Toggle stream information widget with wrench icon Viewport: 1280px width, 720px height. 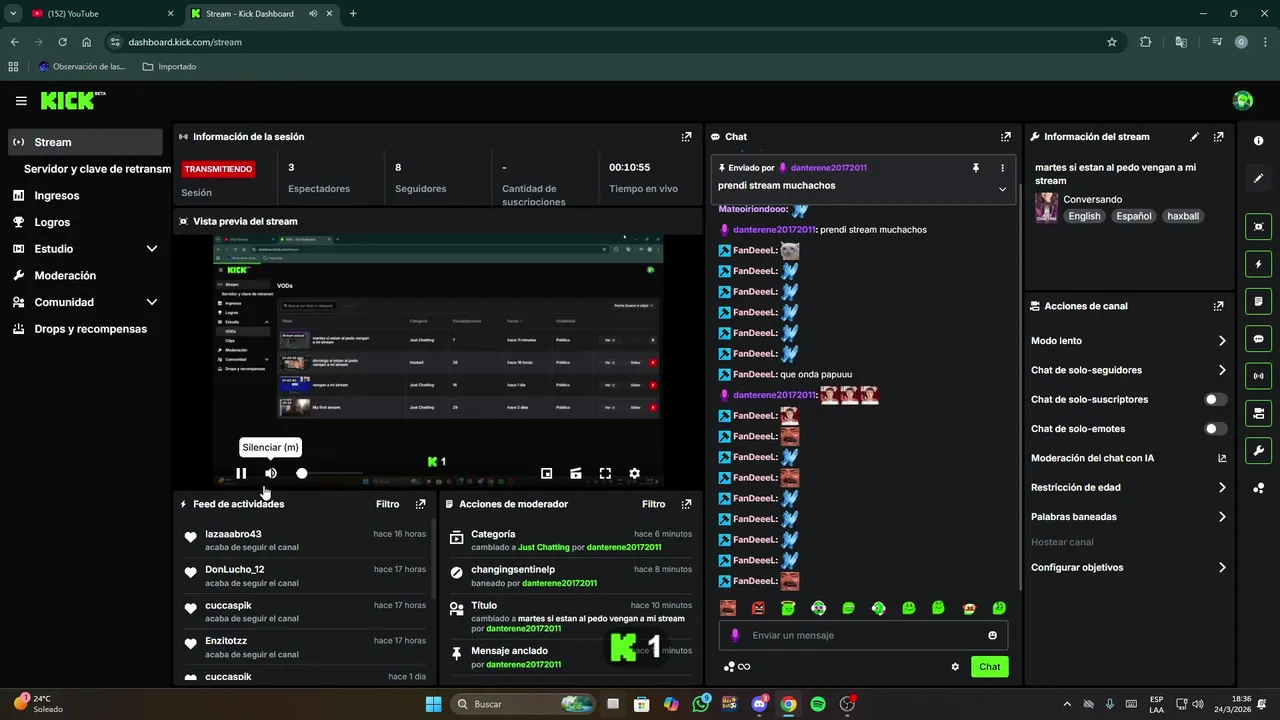[x=1258, y=451]
